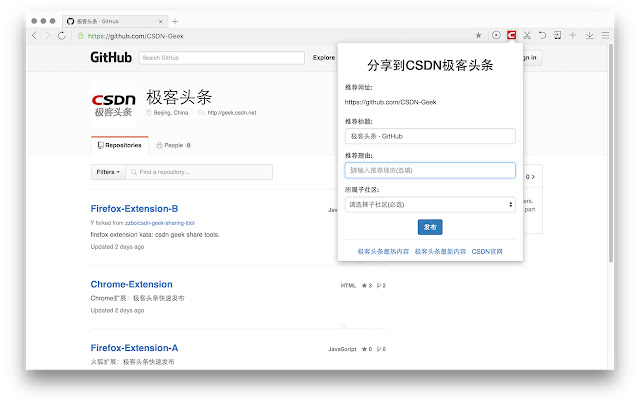Open the Firefox-Extension-A repository
The image size is (640, 400).
click(134, 348)
